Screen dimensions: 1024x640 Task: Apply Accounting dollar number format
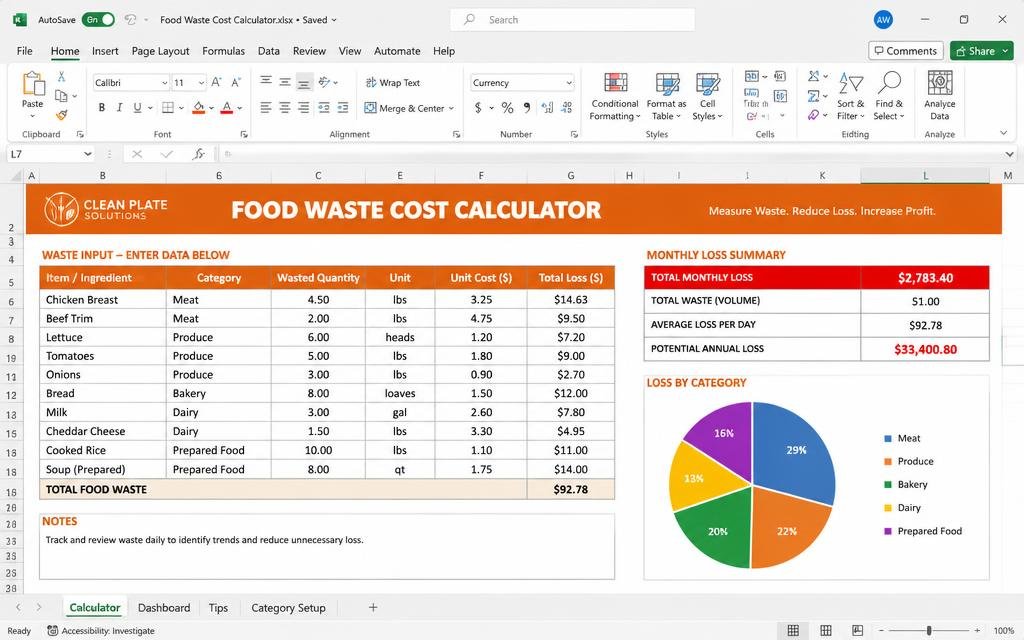[x=478, y=108]
